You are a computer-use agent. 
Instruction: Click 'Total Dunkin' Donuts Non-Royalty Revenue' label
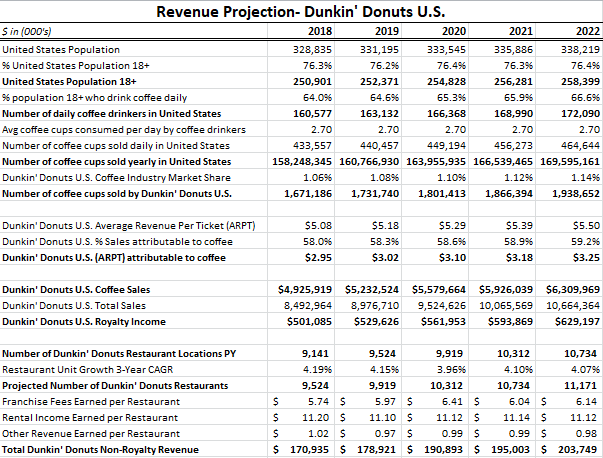(100, 450)
